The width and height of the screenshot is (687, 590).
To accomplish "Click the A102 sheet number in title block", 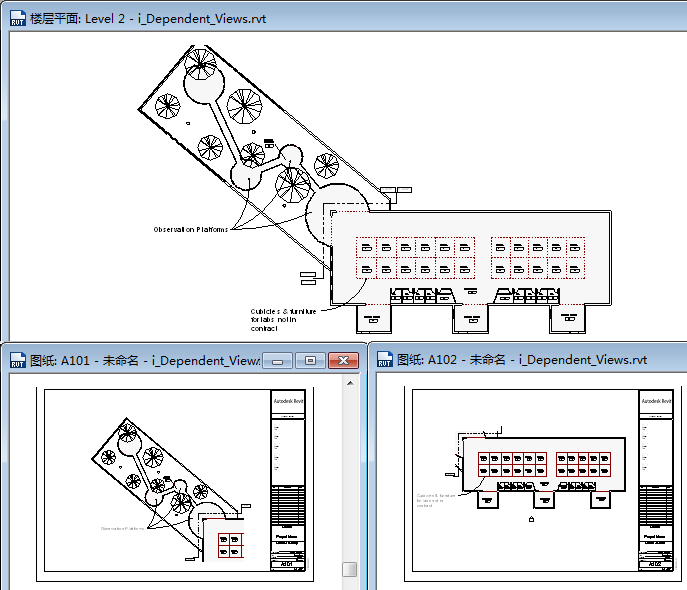I will [x=655, y=564].
